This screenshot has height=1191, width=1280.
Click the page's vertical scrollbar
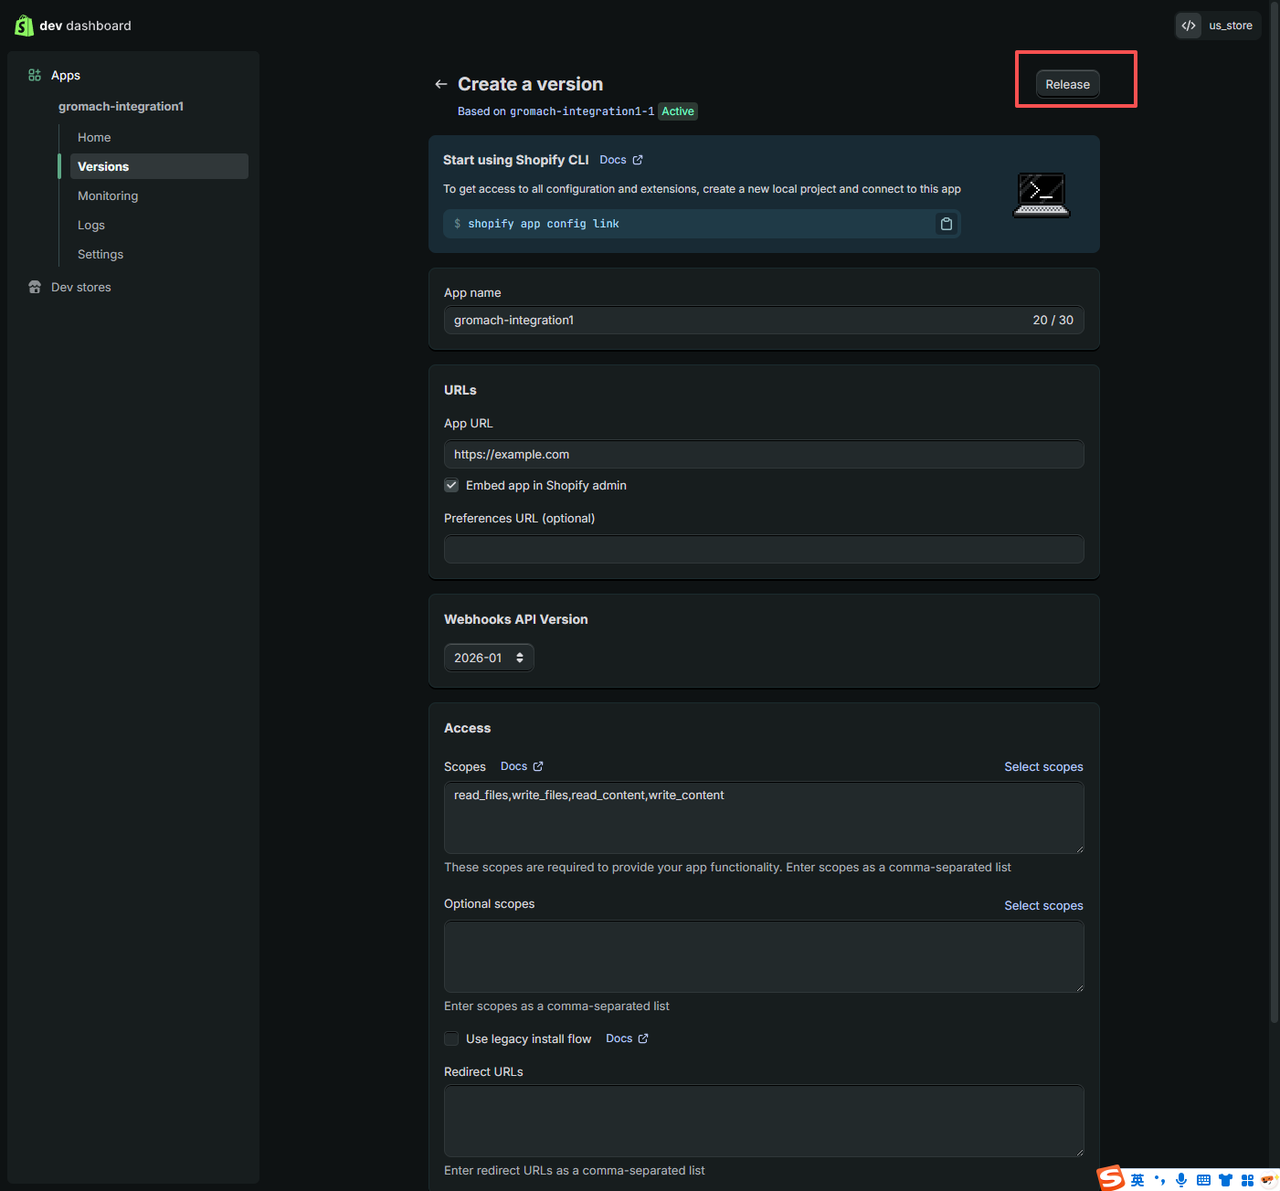click(x=1273, y=500)
